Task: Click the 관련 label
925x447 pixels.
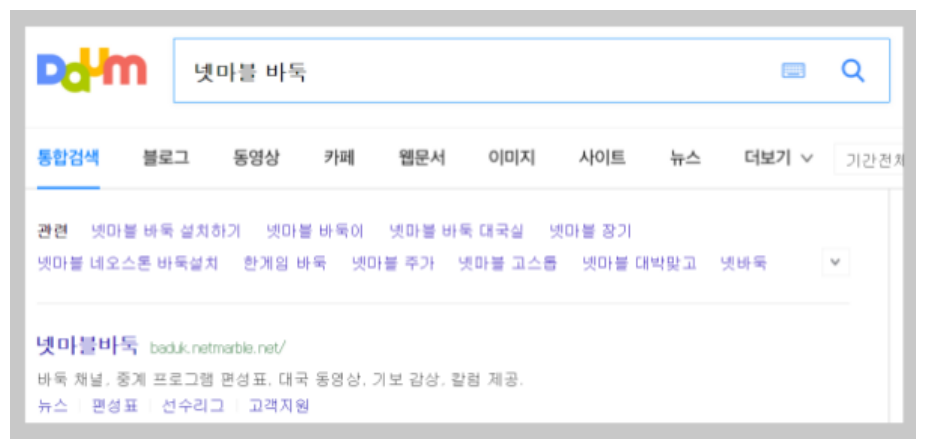Action: coord(53,231)
